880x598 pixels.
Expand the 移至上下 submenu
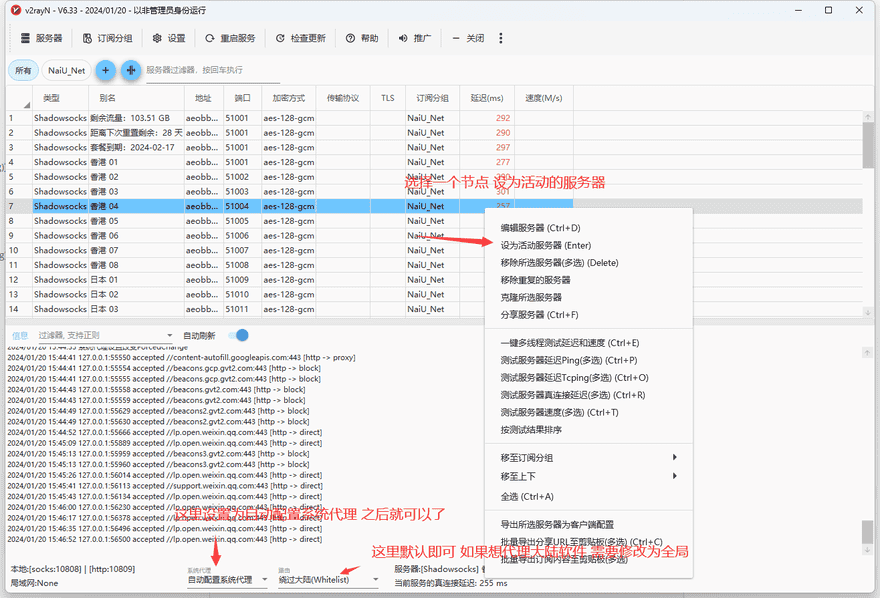pos(589,476)
